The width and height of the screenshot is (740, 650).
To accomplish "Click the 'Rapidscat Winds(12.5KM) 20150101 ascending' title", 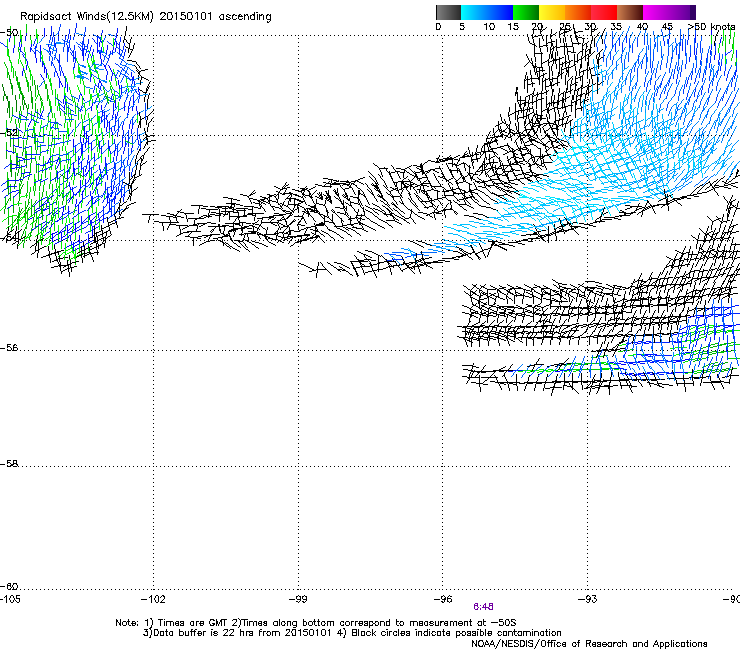I will 146,17.
